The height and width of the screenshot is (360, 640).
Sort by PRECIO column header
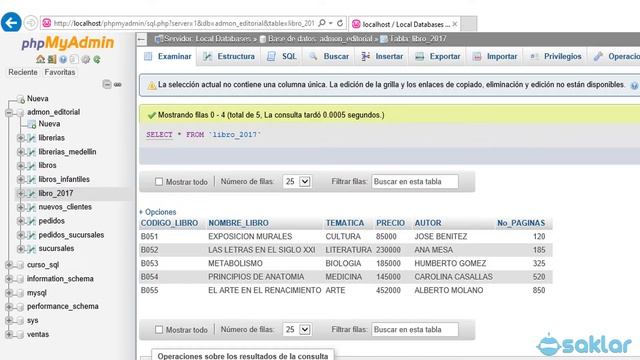click(x=390, y=223)
